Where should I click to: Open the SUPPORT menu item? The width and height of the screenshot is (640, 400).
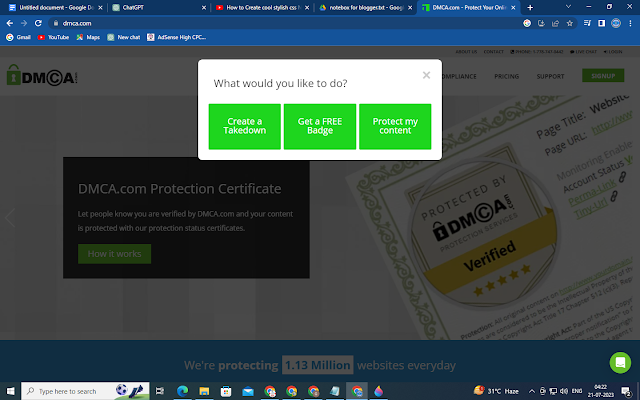(550, 76)
